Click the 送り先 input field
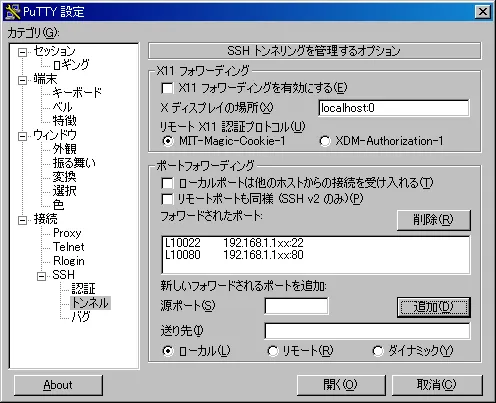The height and width of the screenshot is (403, 496). pyautogui.click(x=367, y=331)
